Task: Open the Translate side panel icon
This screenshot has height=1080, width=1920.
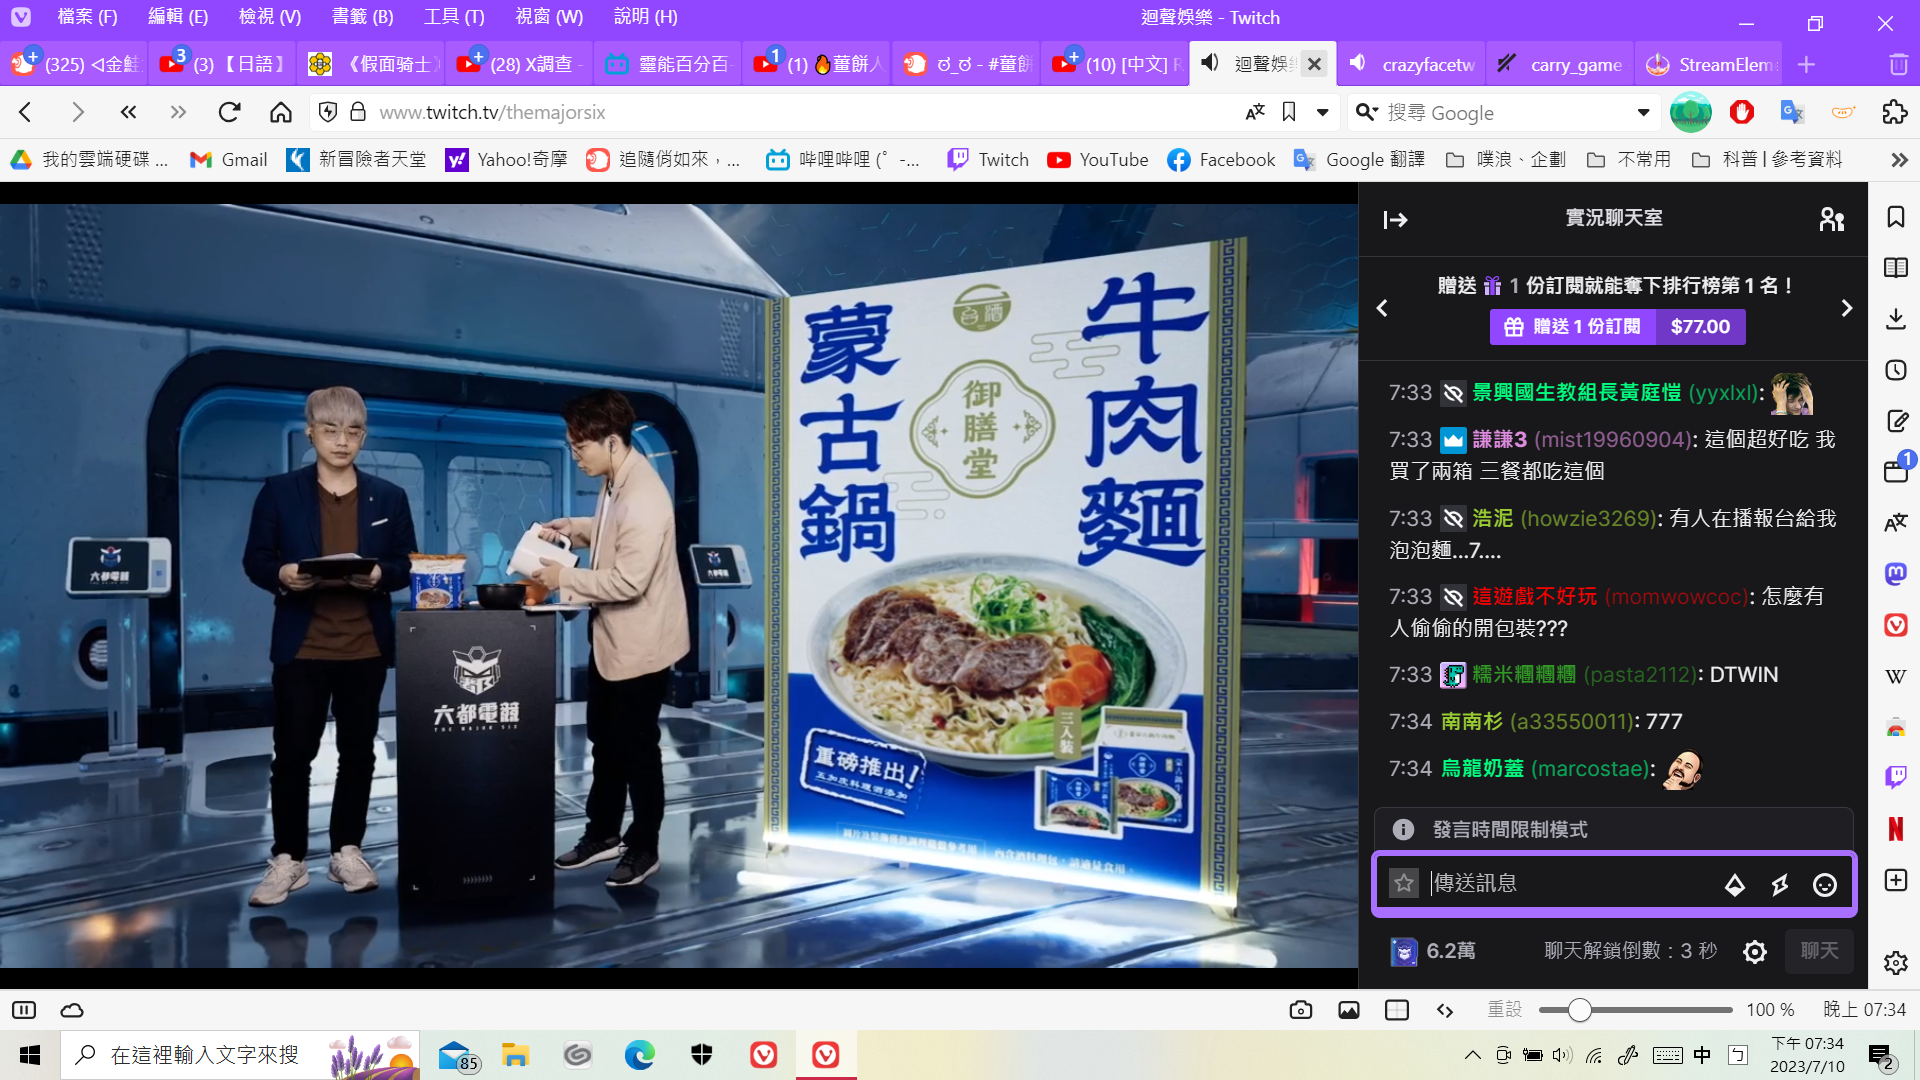Action: coord(1896,523)
